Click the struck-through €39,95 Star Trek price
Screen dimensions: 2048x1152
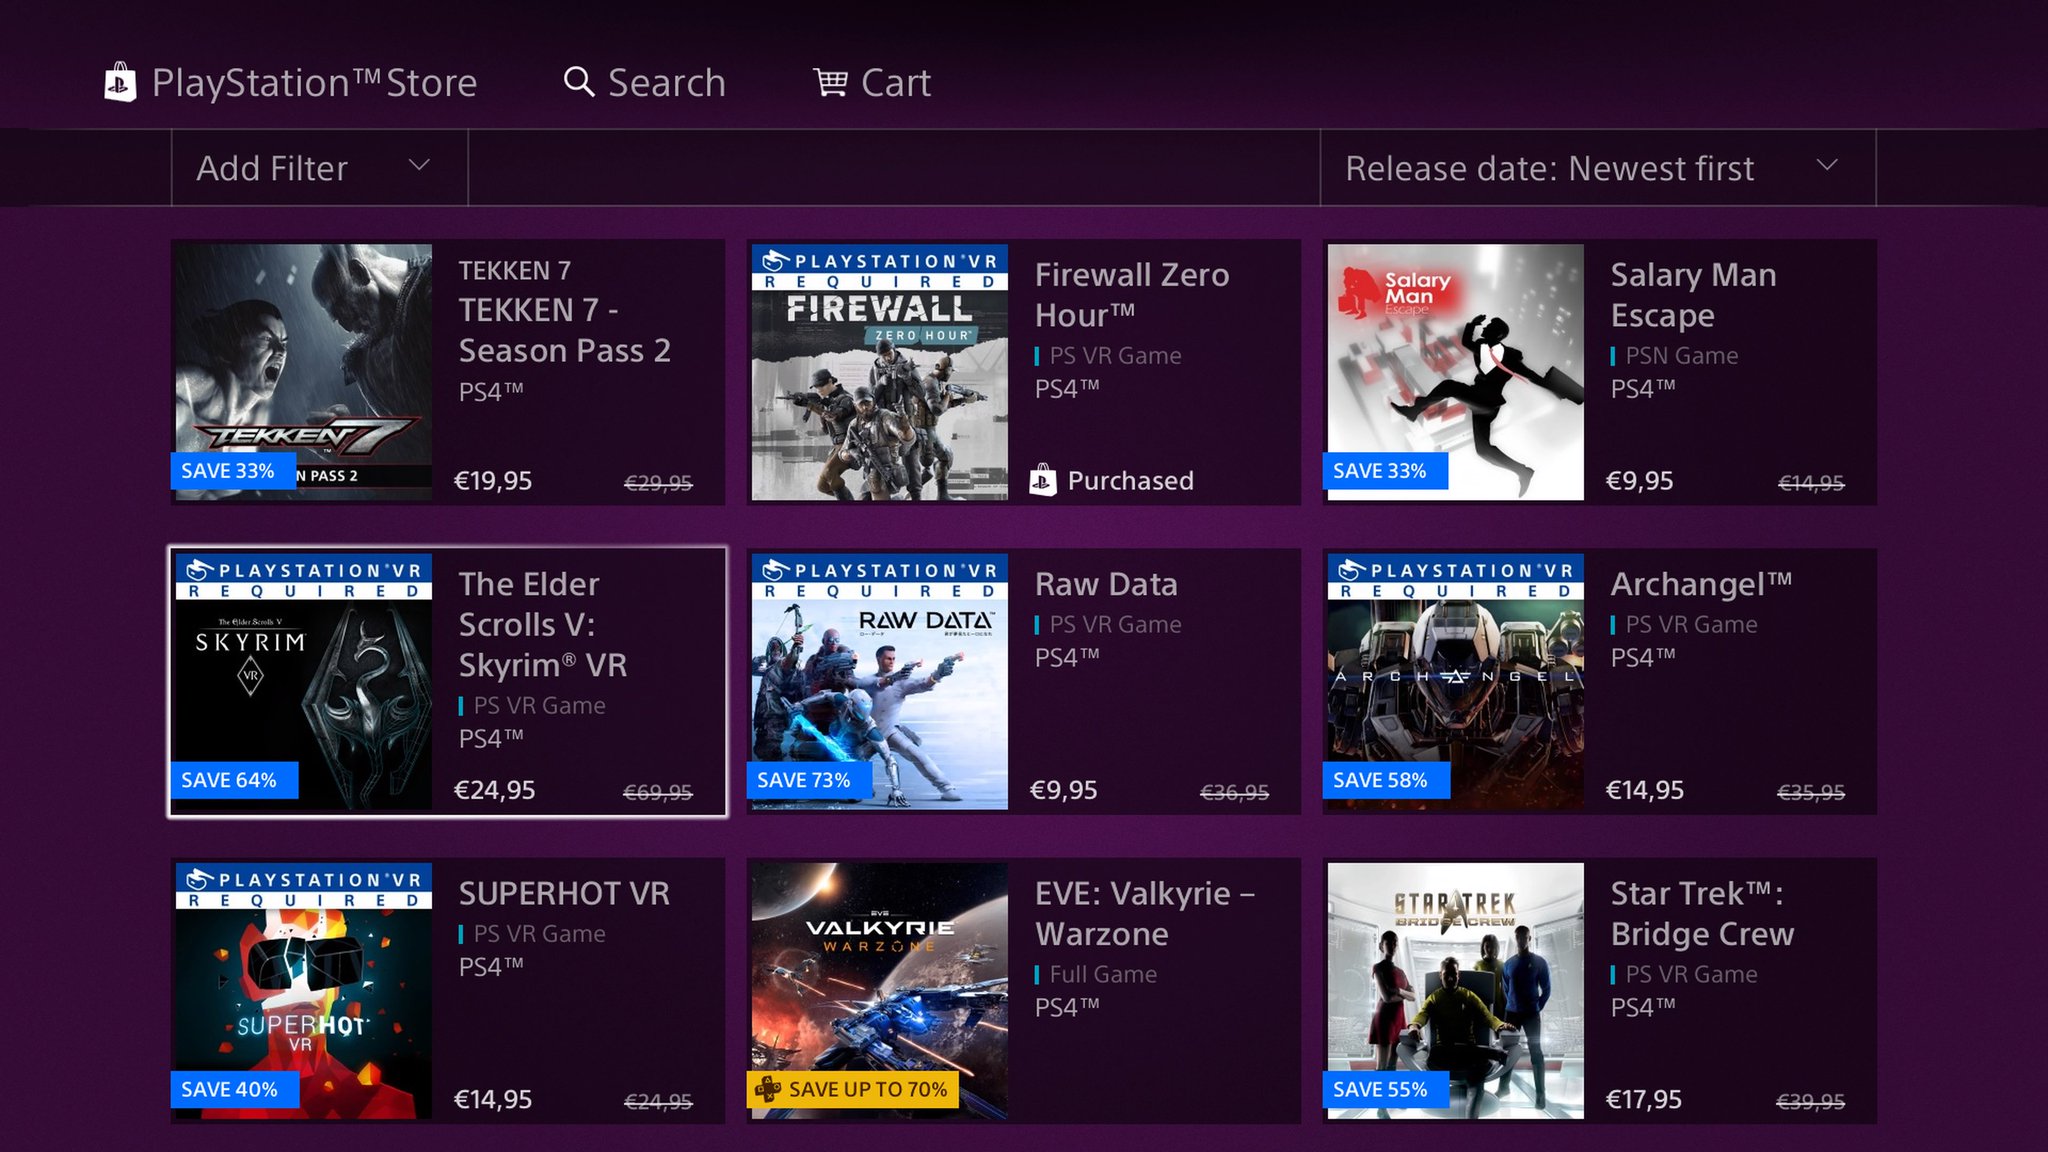1810,1101
